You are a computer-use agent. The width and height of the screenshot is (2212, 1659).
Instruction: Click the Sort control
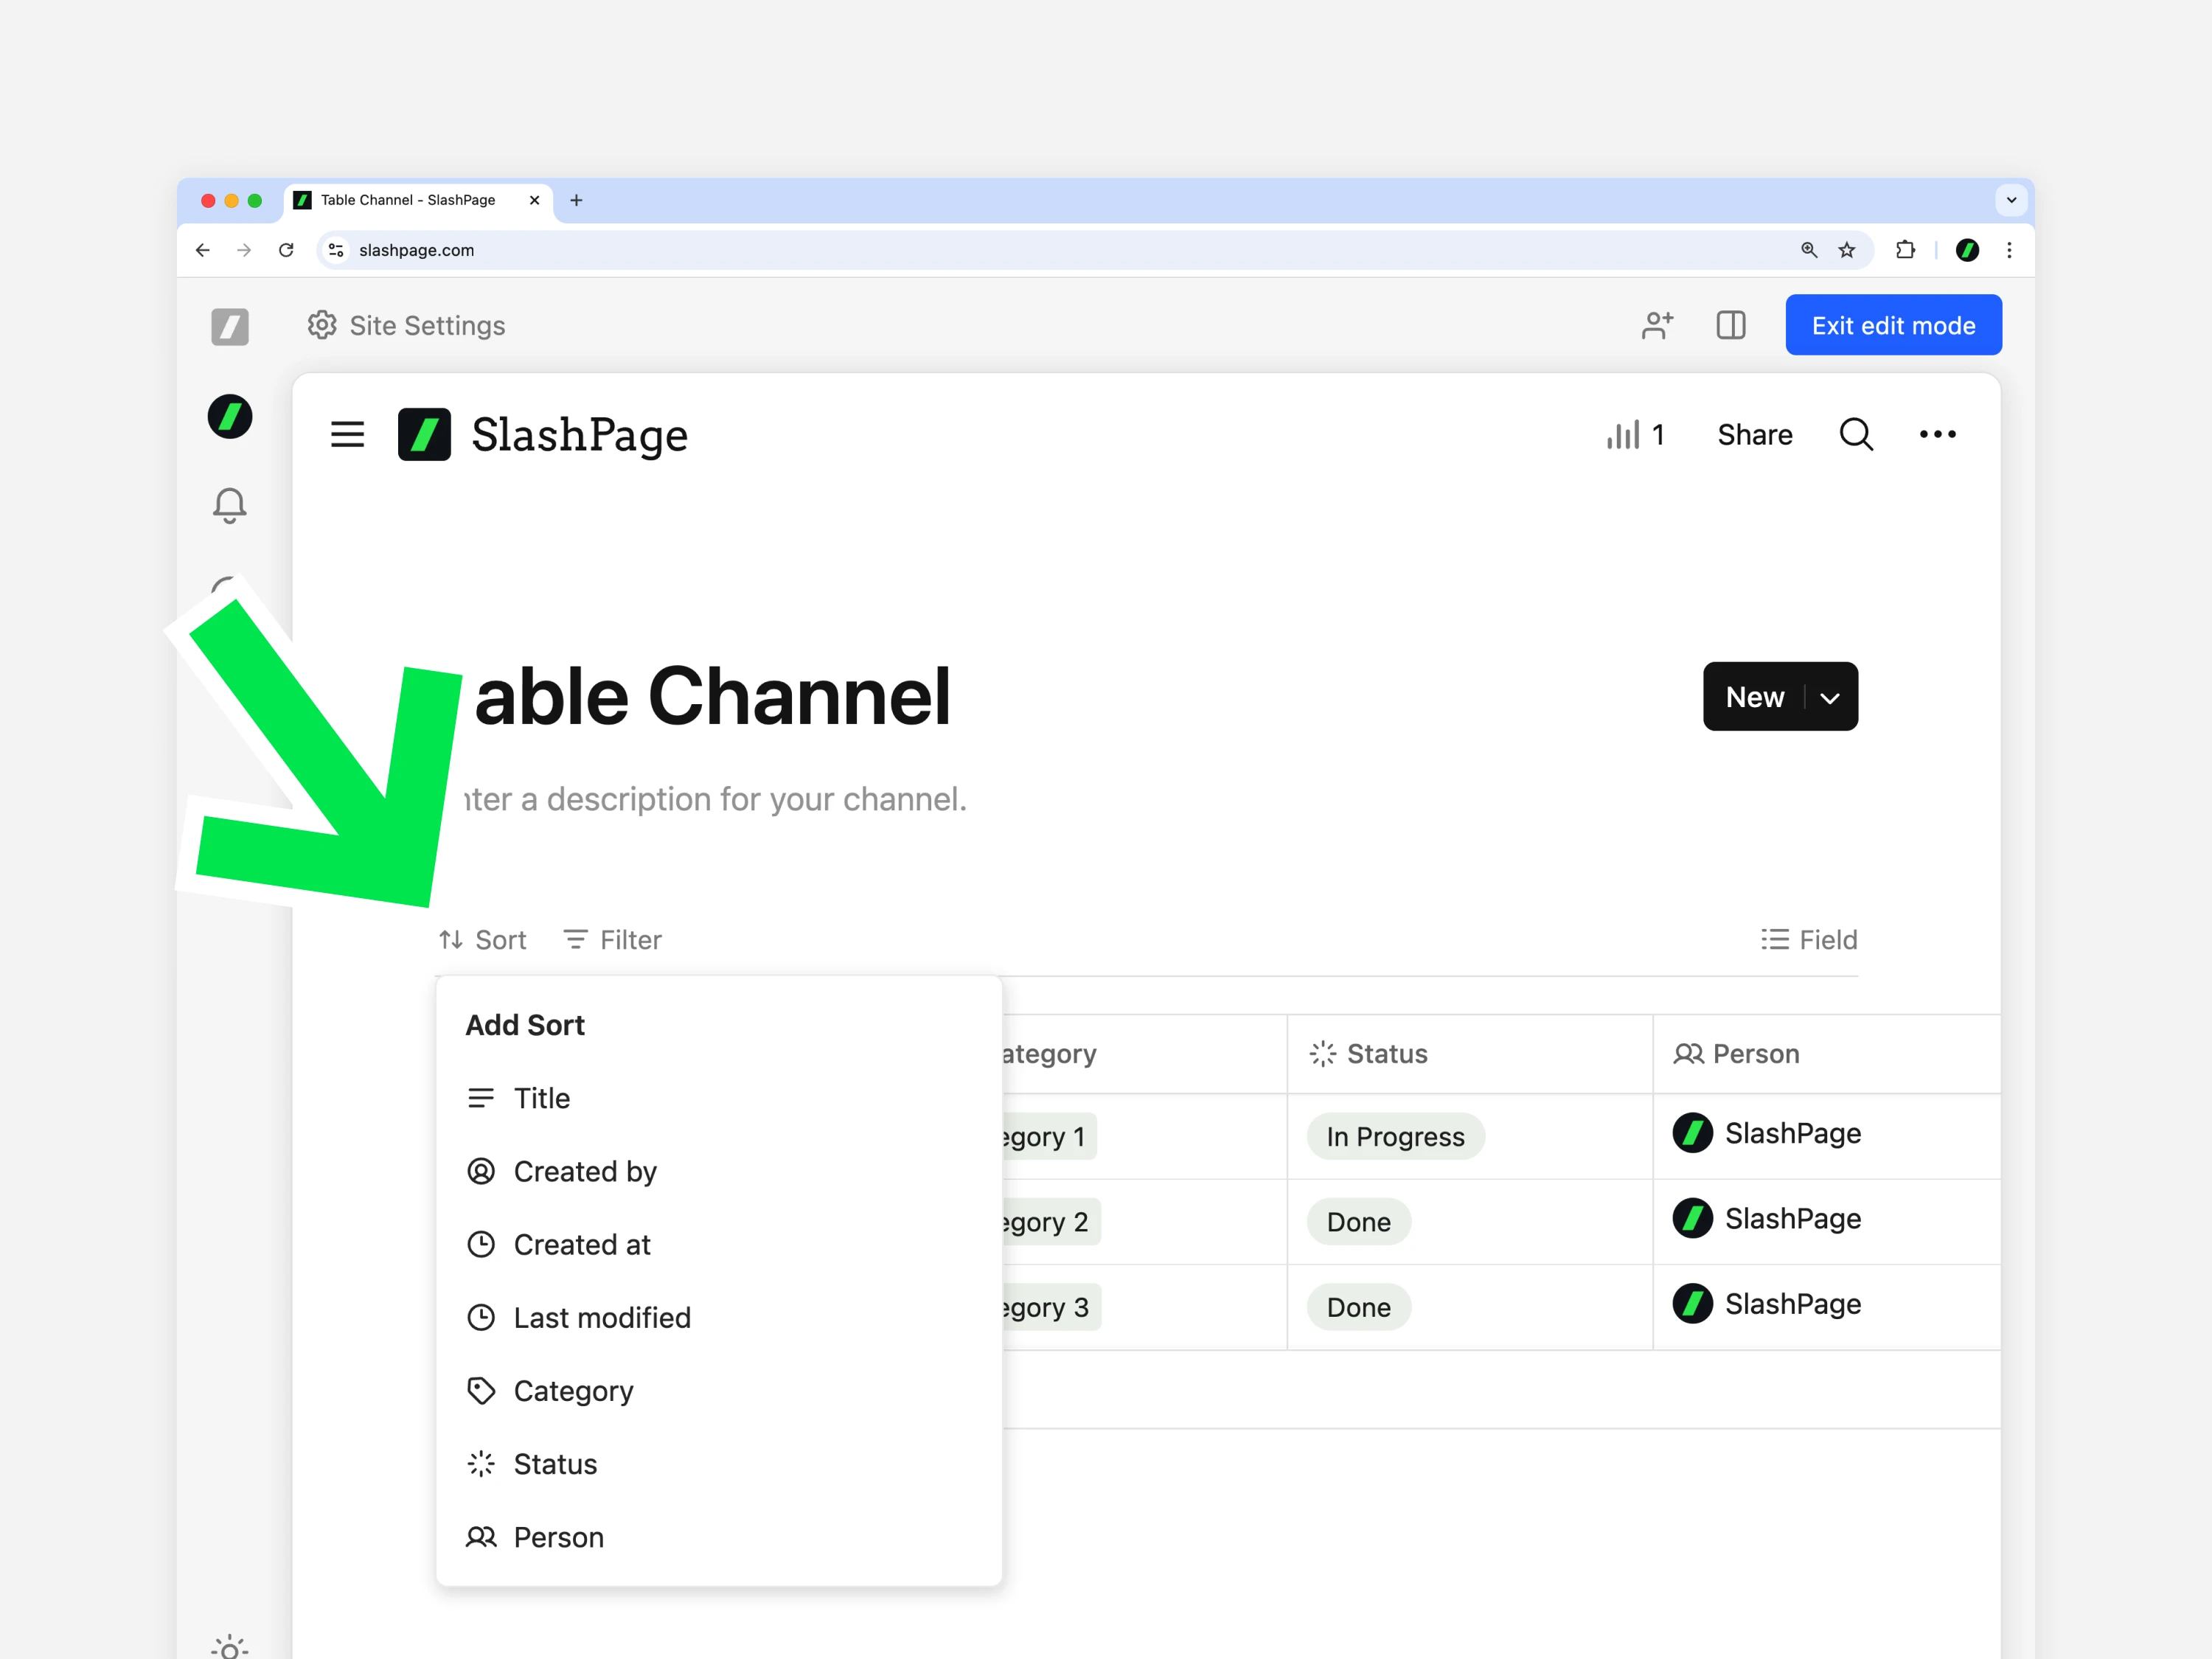point(482,940)
